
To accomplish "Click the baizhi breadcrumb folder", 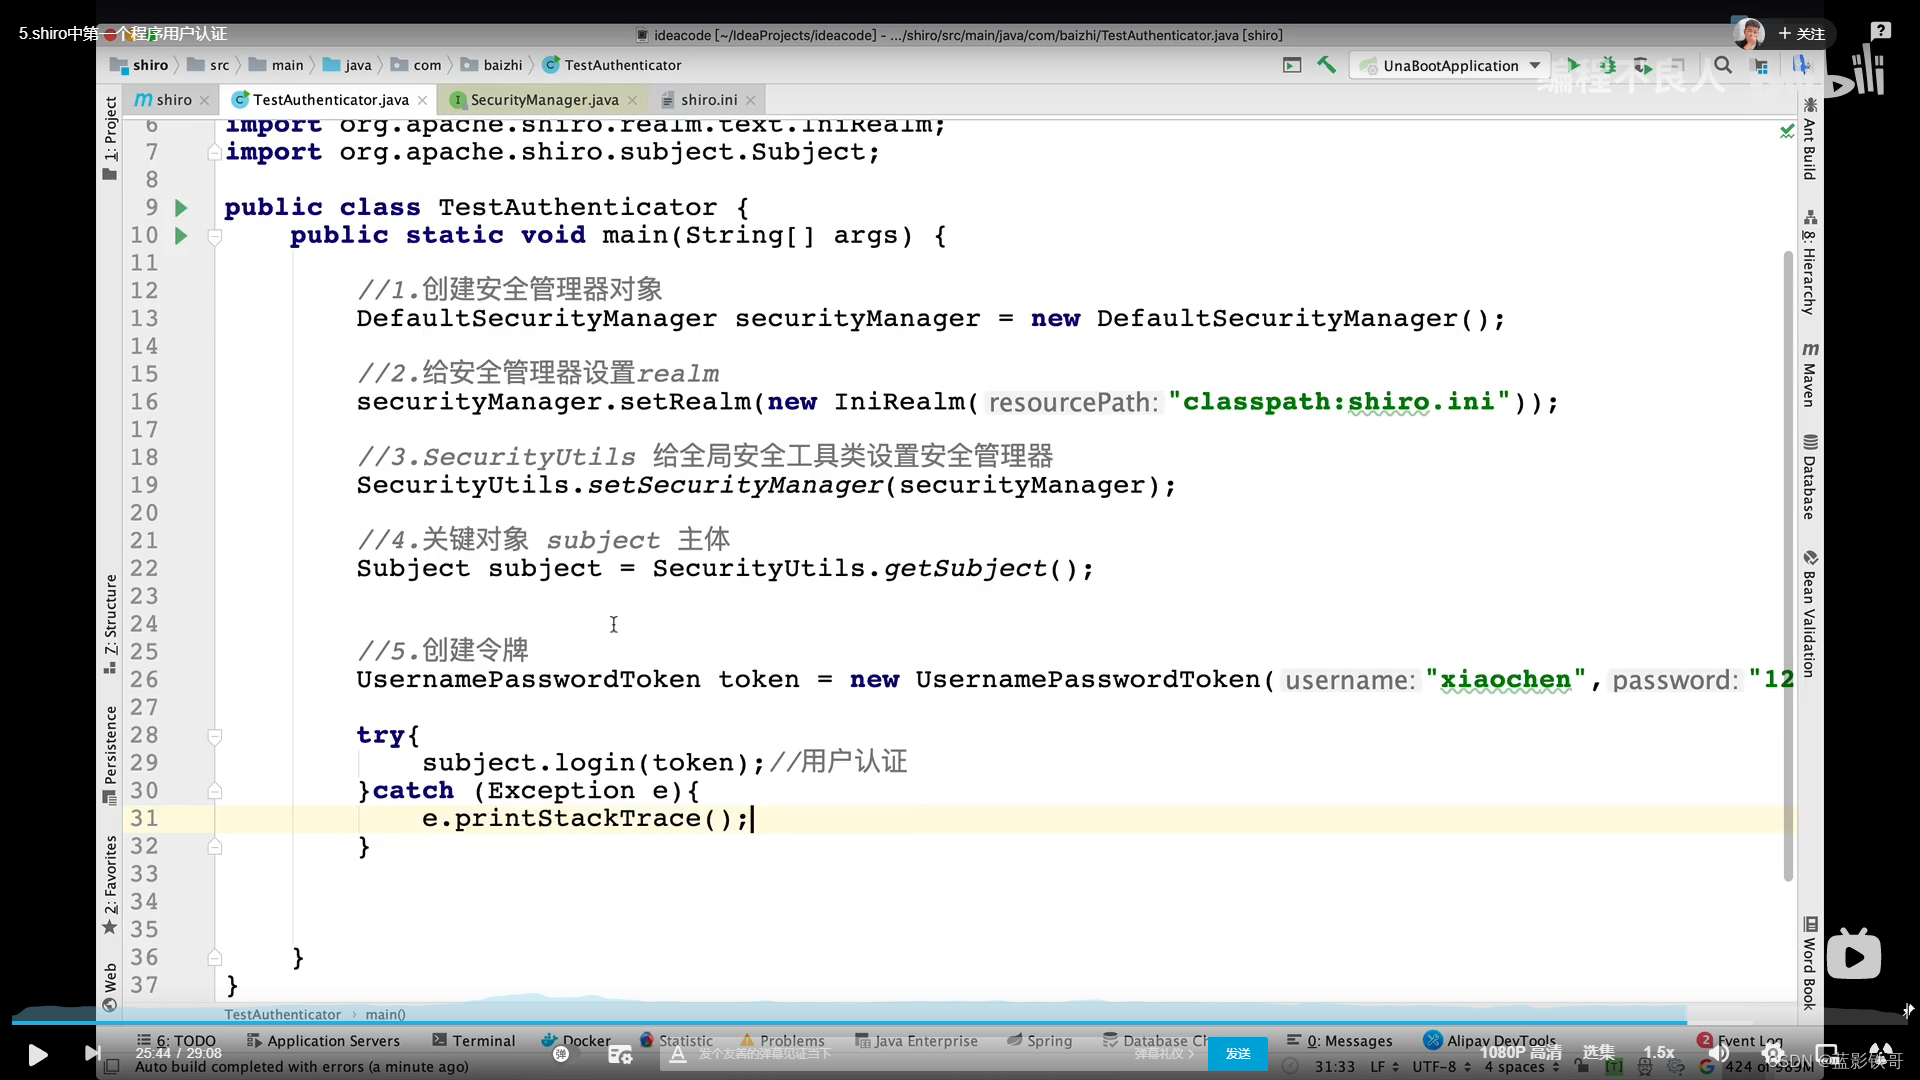I will point(492,65).
